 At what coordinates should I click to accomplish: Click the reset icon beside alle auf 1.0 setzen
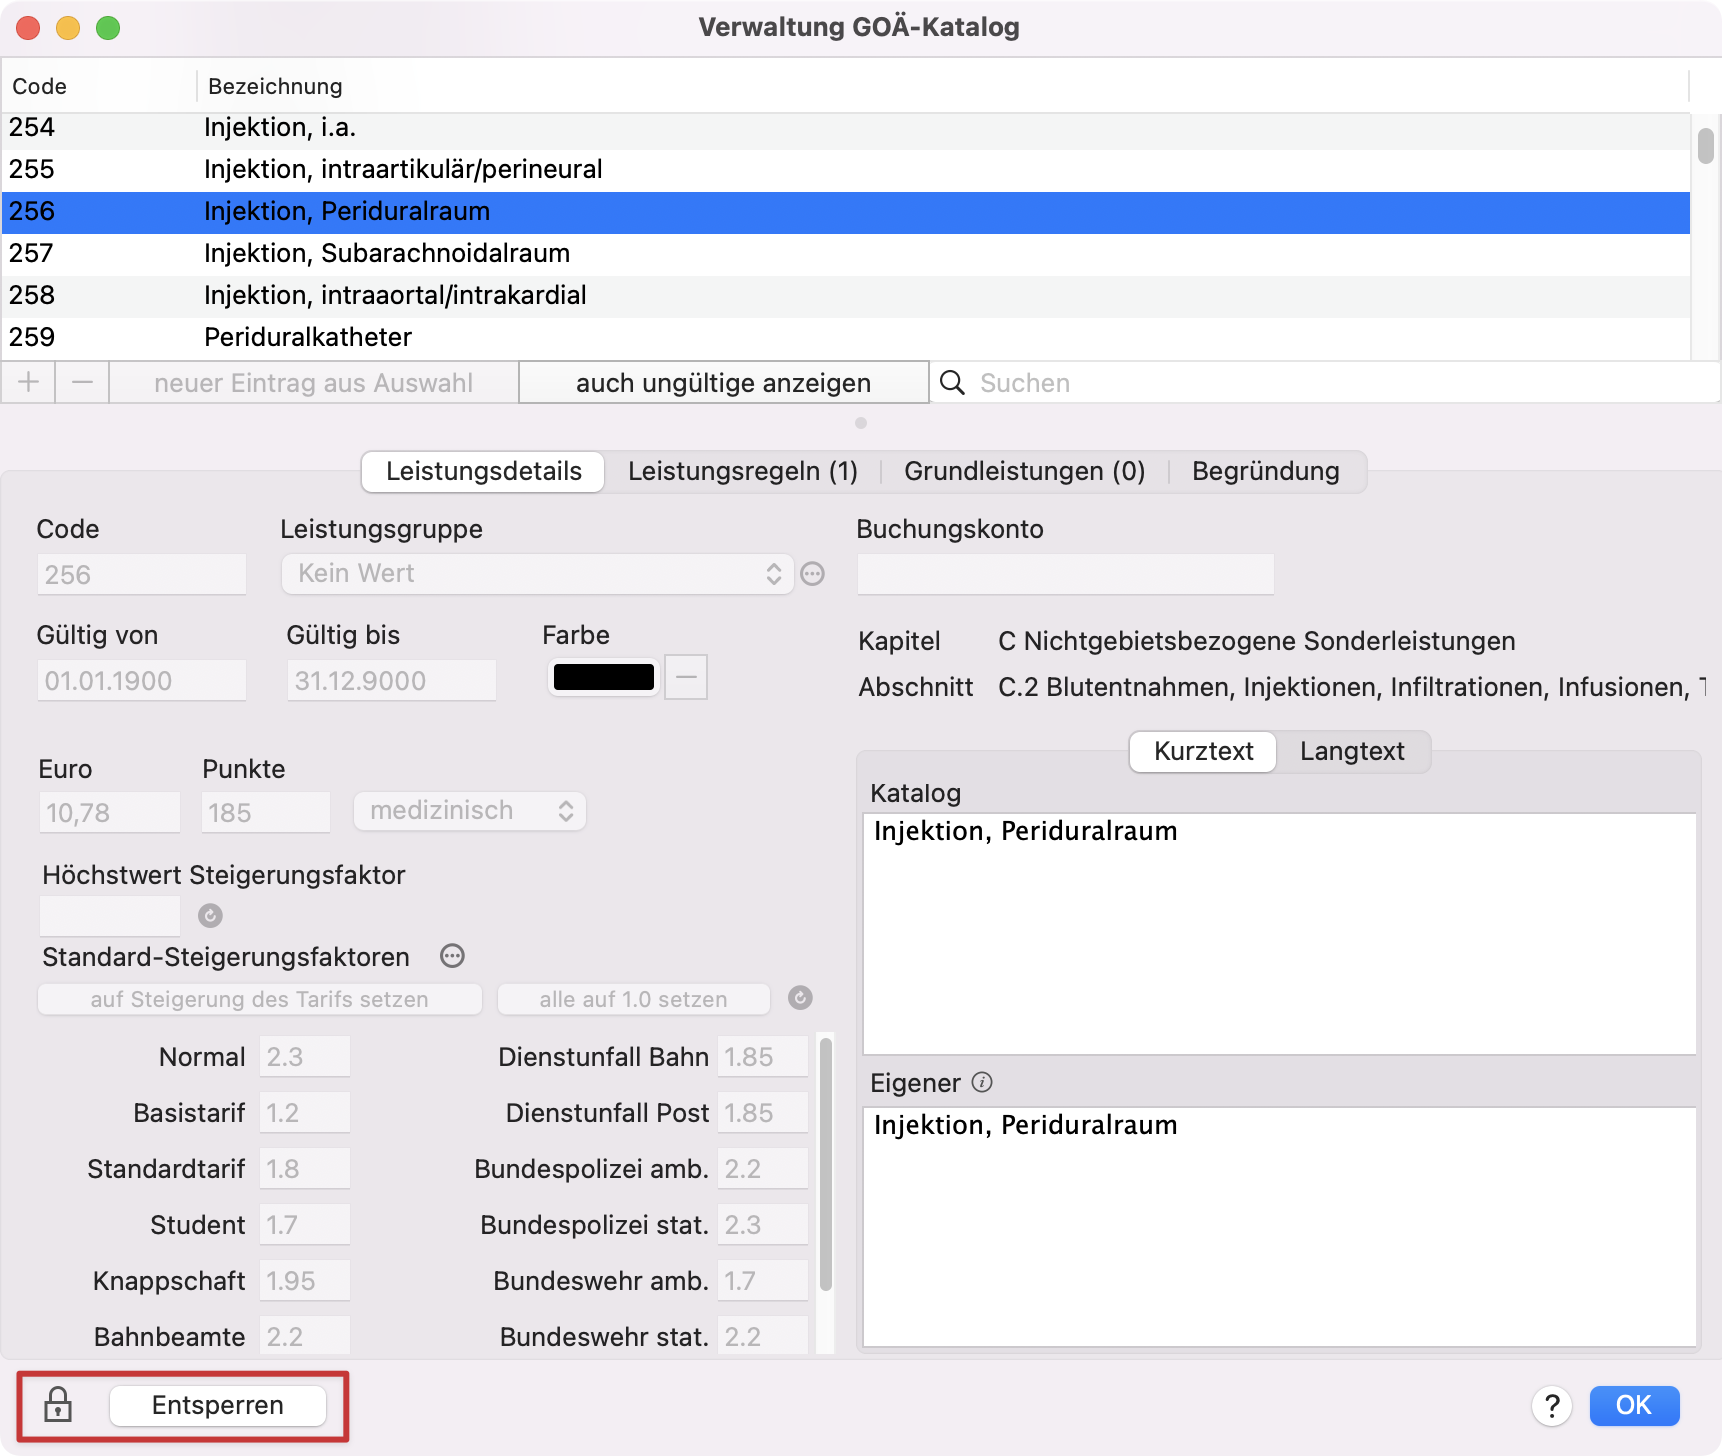pyautogui.click(x=800, y=997)
